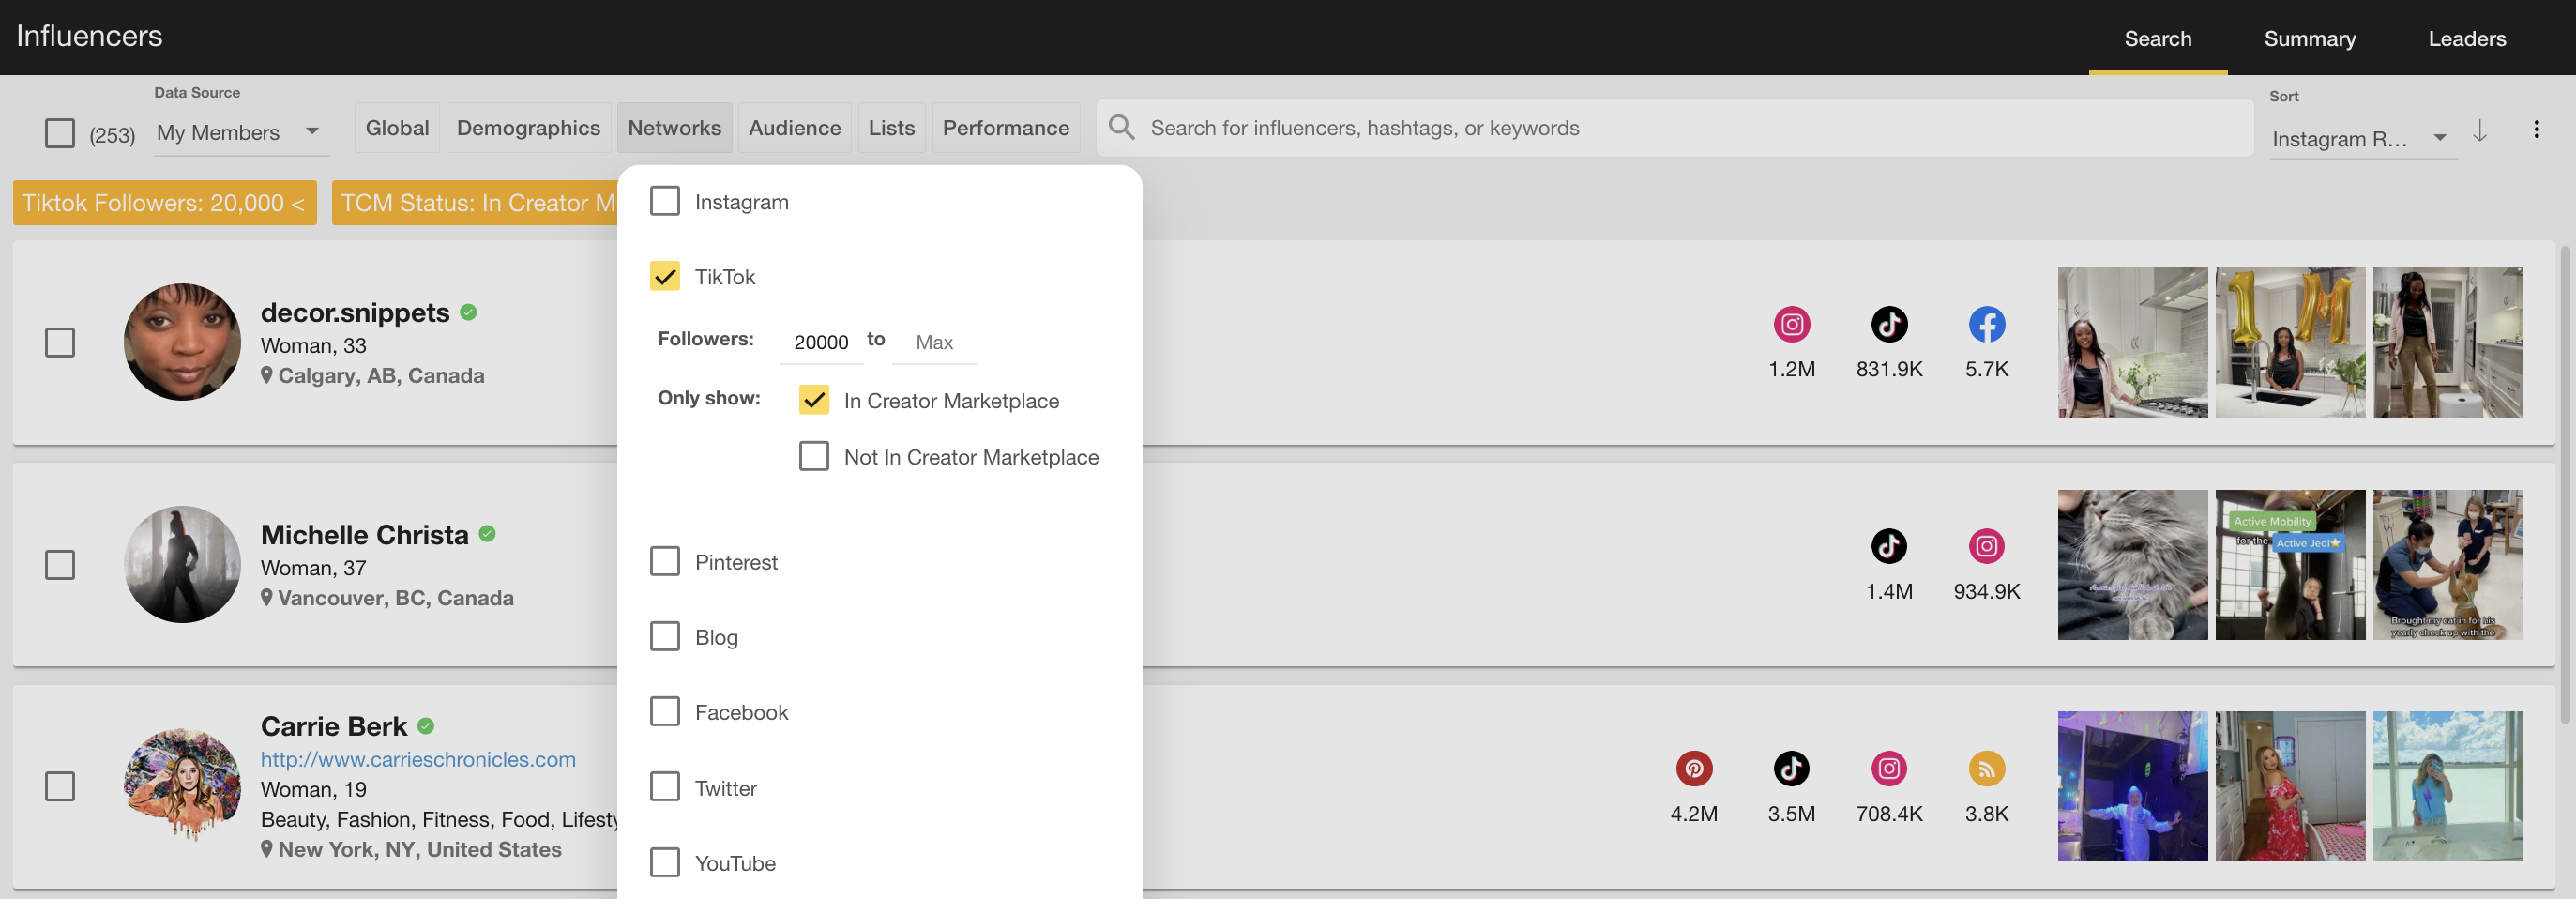This screenshot has width=2576, height=899.
Task: Go to the Leaders tab
Action: pos(2466,38)
